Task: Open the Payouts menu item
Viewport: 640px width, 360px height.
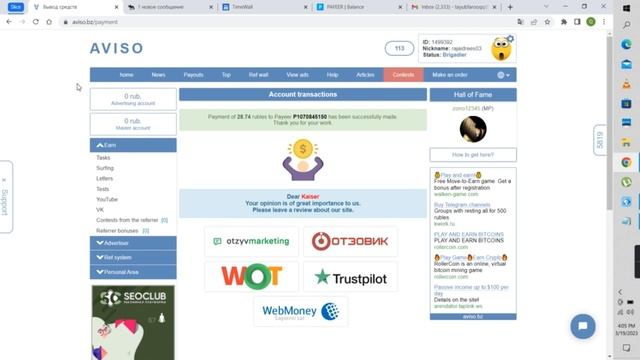Action: [x=193, y=75]
